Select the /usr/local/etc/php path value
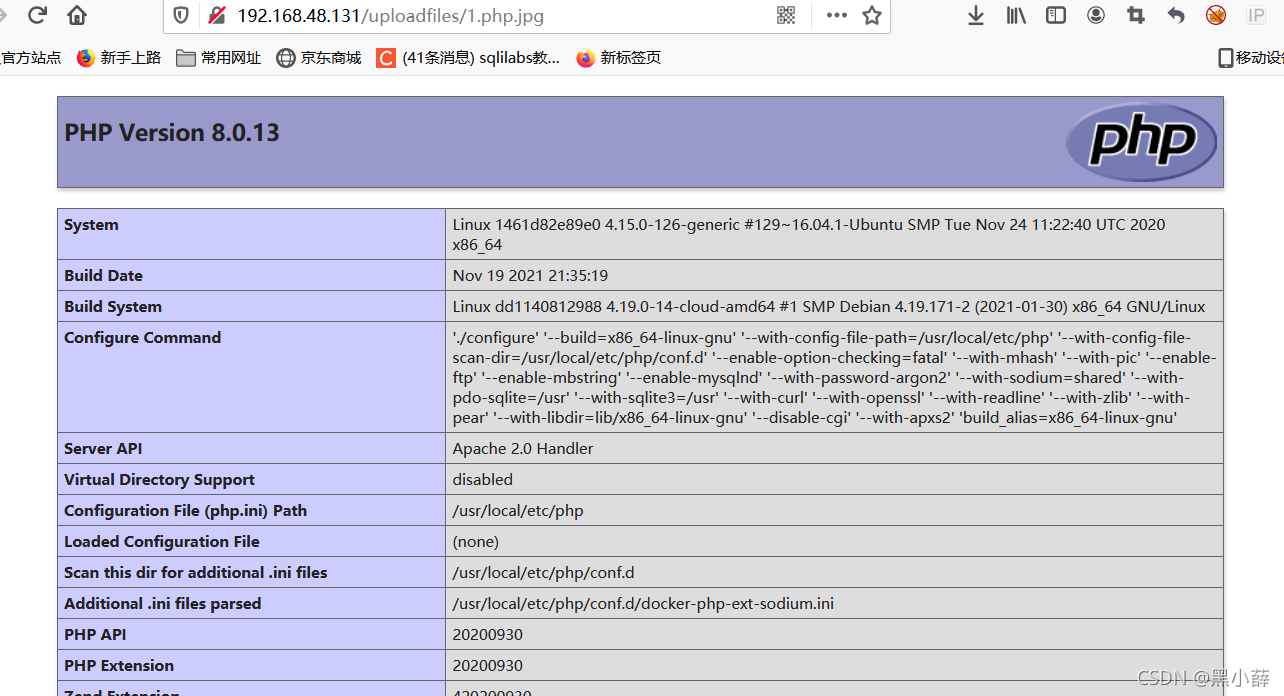The image size is (1284, 696). [518, 511]
